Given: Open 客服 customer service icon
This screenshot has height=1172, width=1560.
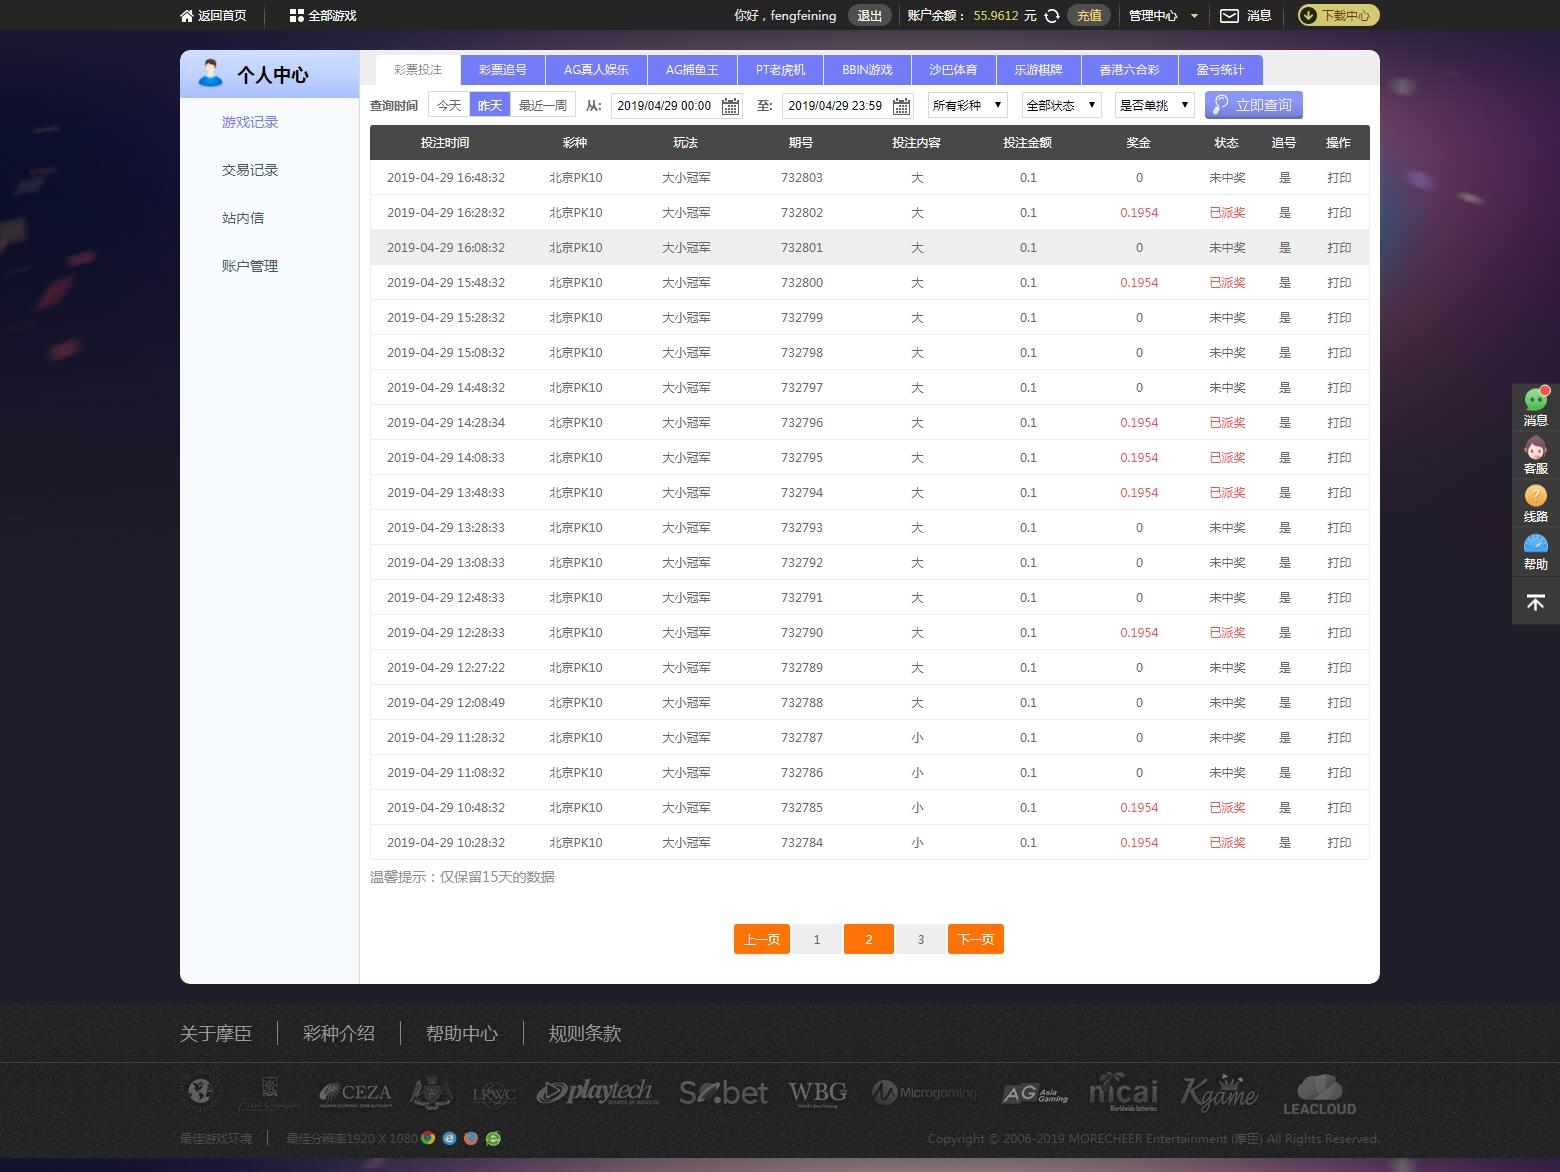Looking at the screenshot, I should (1535, 449).
